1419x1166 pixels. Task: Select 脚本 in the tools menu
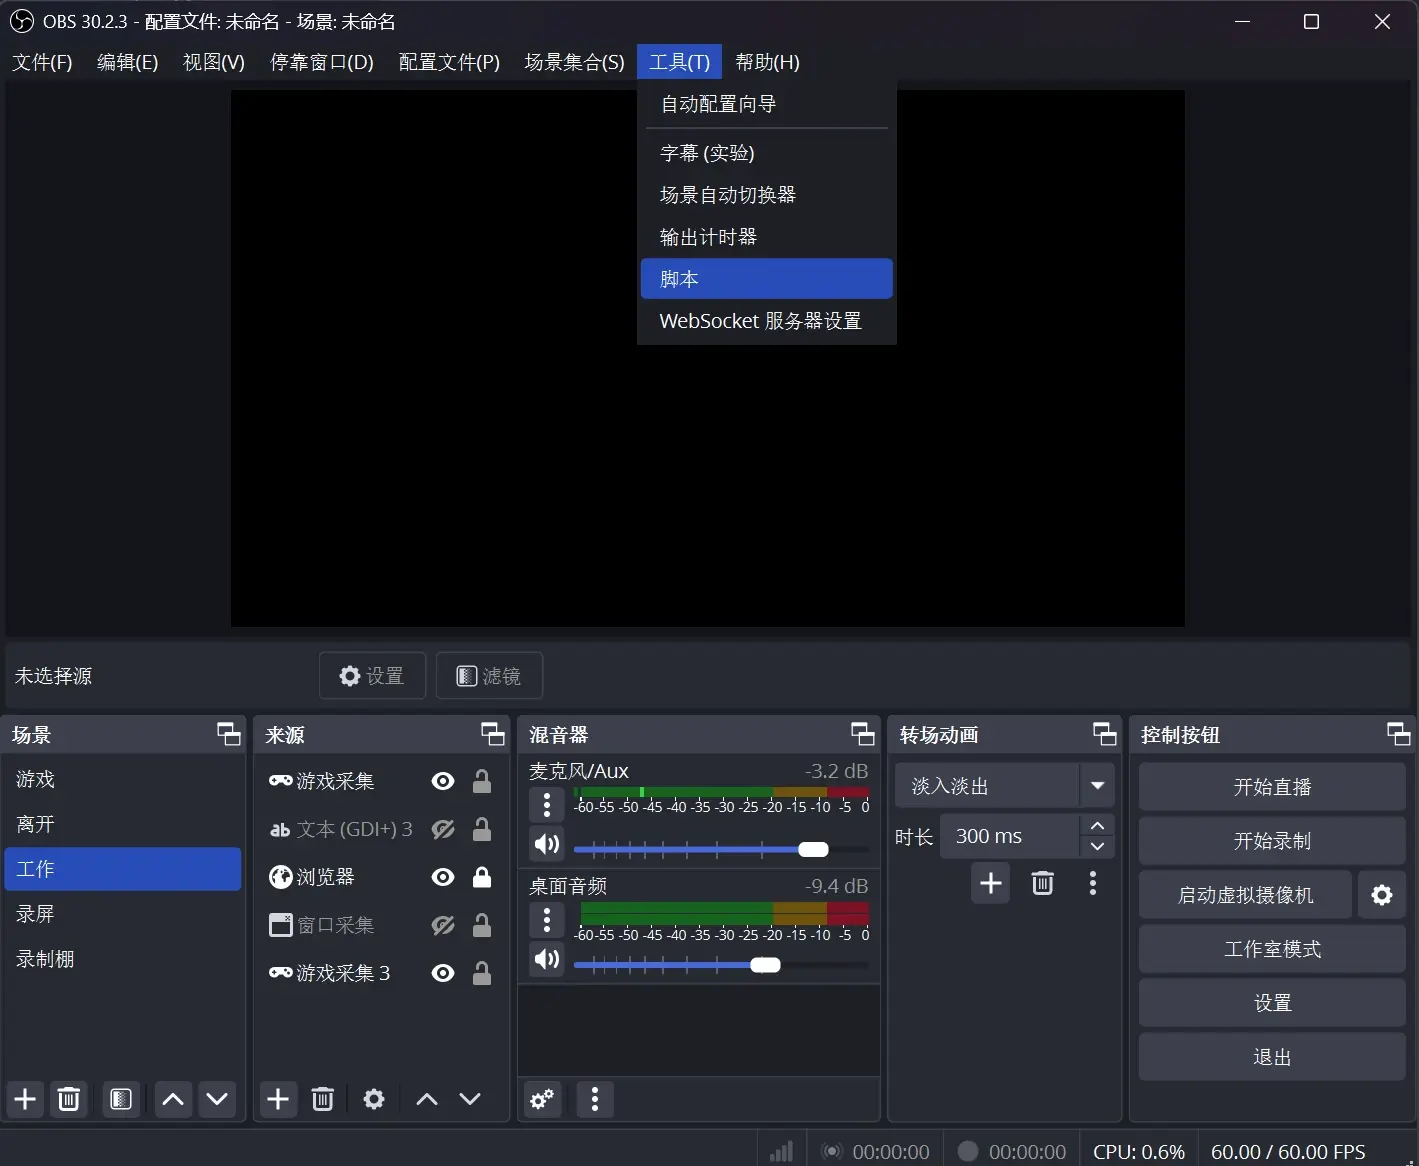[766, 279]
